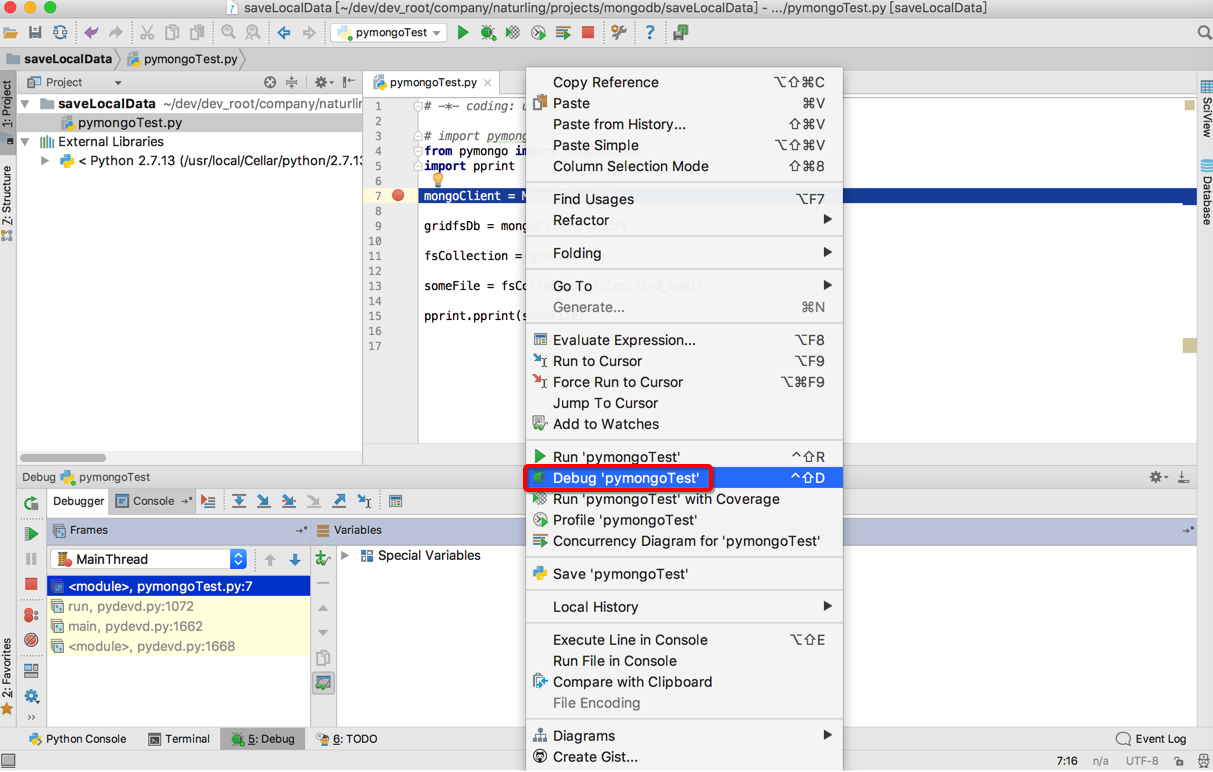Select Evaluate Expression... in the context menu

684,340
